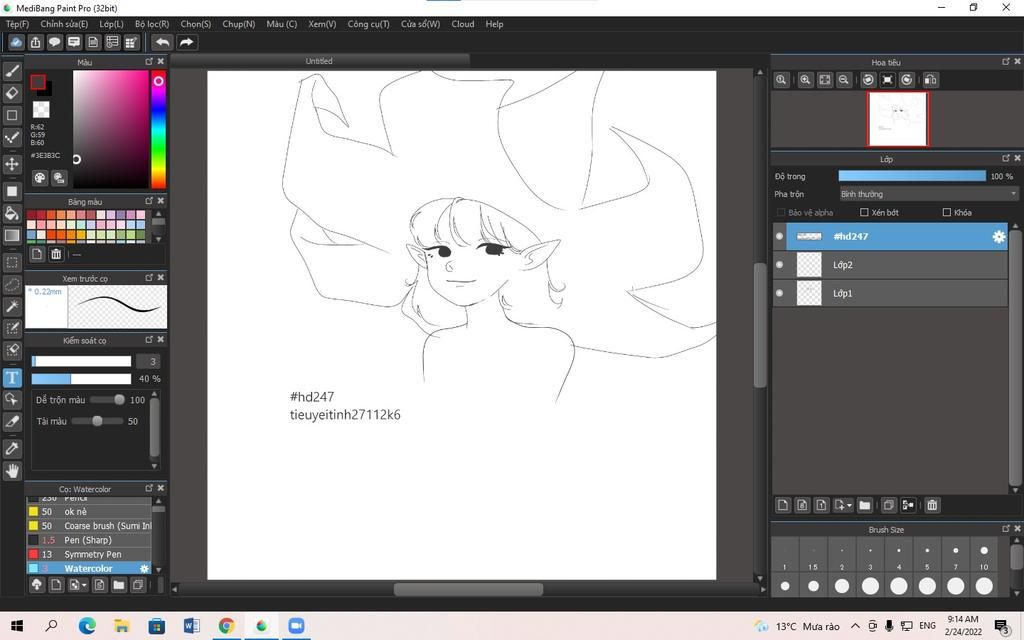Click the navigator canvas thumbnail
Image resolution: width=1024 pixels, height=640 pixels.
click(x=897, y=119)
